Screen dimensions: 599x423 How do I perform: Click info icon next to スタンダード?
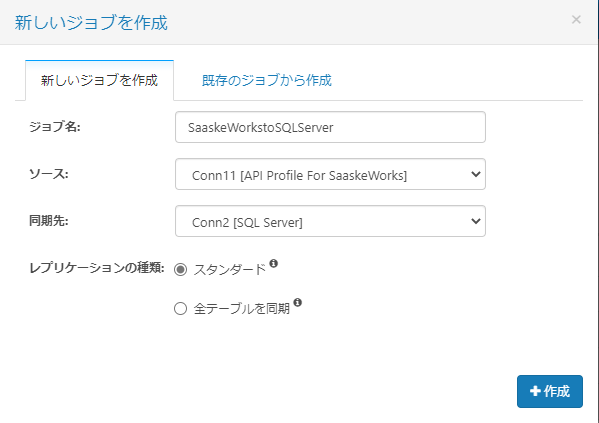tap(274, 263)
